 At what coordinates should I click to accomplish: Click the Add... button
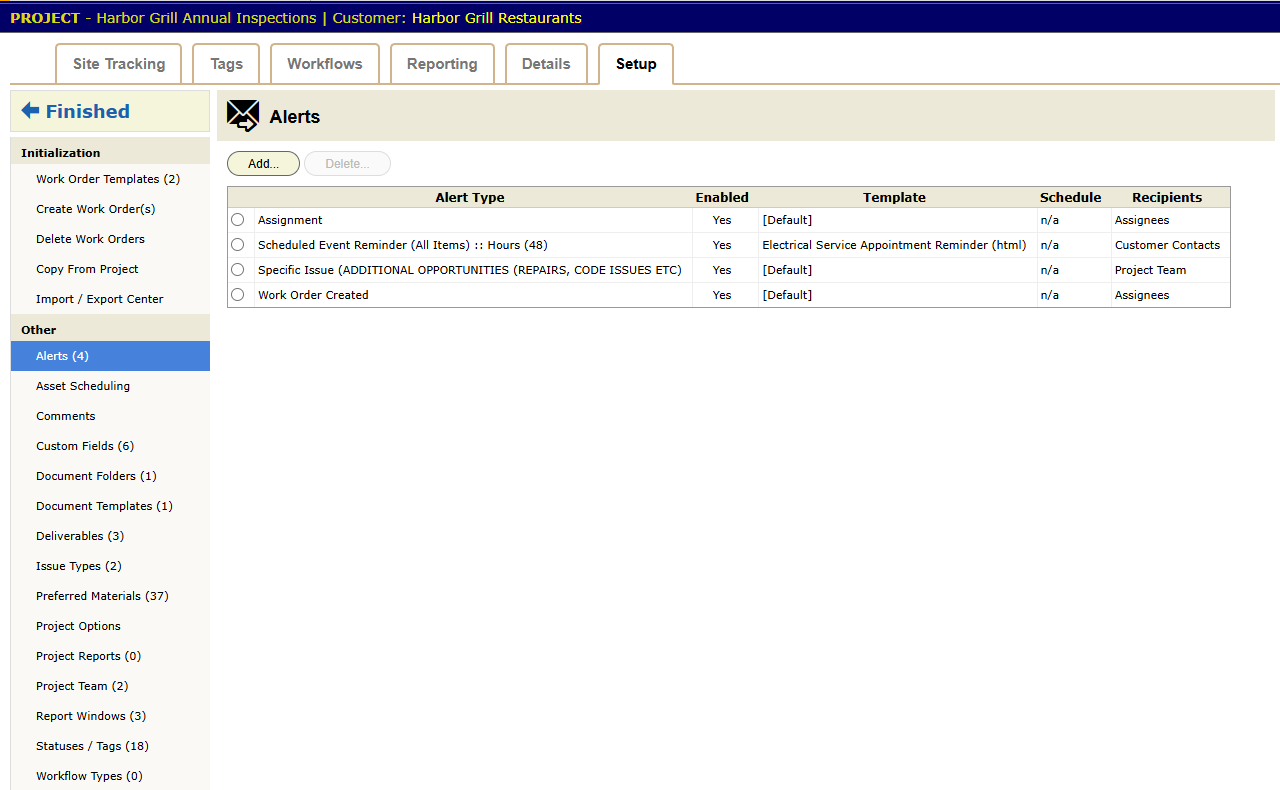coord(263,164)
